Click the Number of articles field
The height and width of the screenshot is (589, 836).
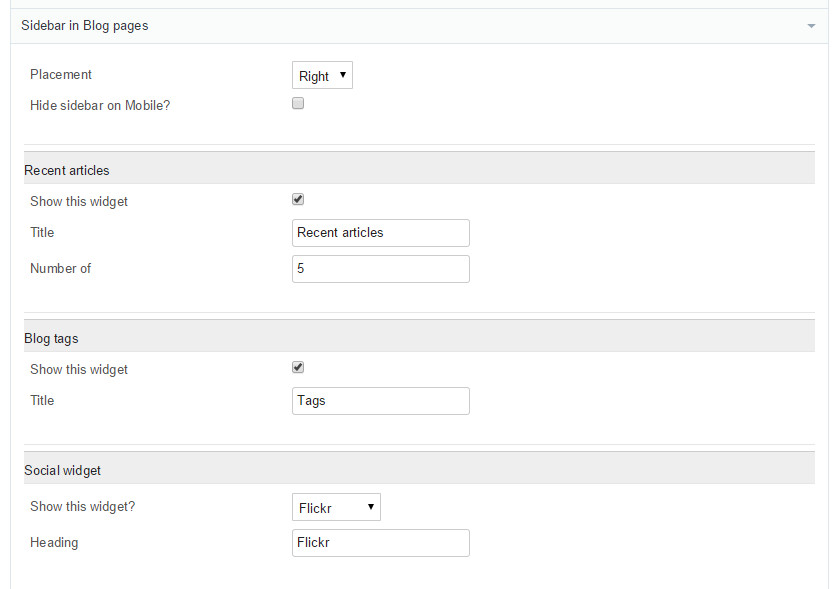click(381, 269)
